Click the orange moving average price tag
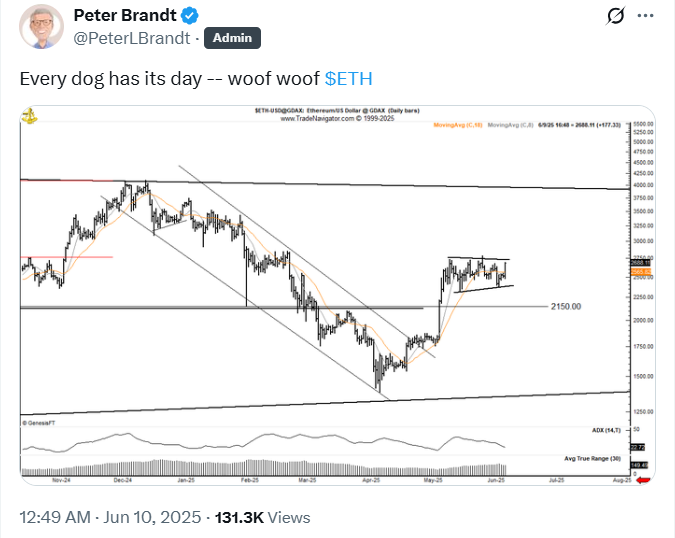 641,271
